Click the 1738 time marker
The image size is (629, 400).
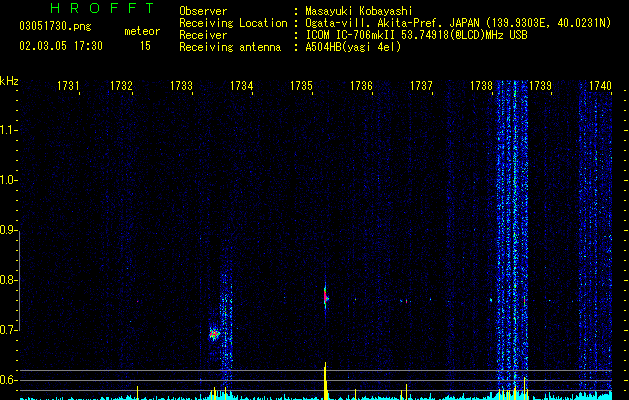[481, 86]
